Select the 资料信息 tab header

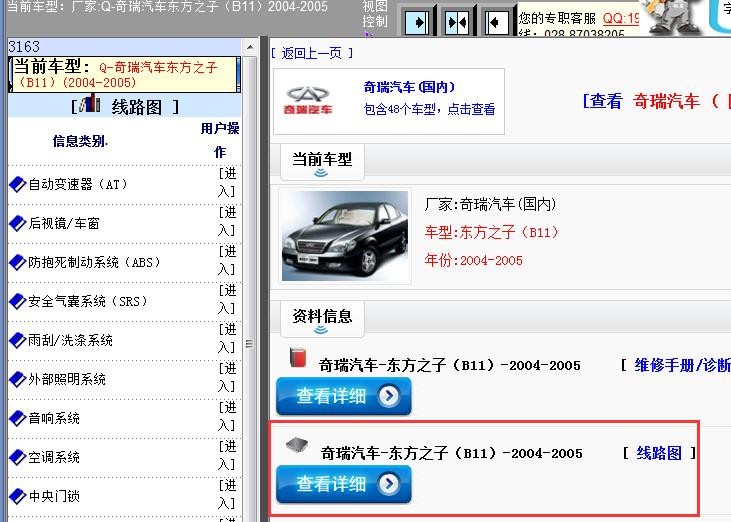pyautogui.click(x=322, y=318)
